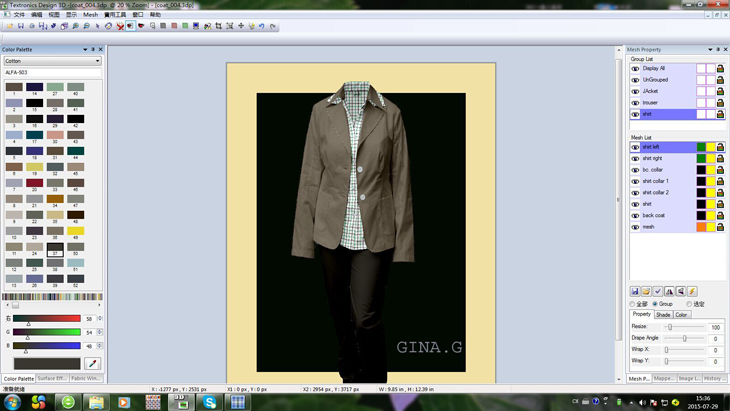Click the blue undo arrow in toolbar
730x411 pixels.
pyautogui.click(x=262, y=26)
